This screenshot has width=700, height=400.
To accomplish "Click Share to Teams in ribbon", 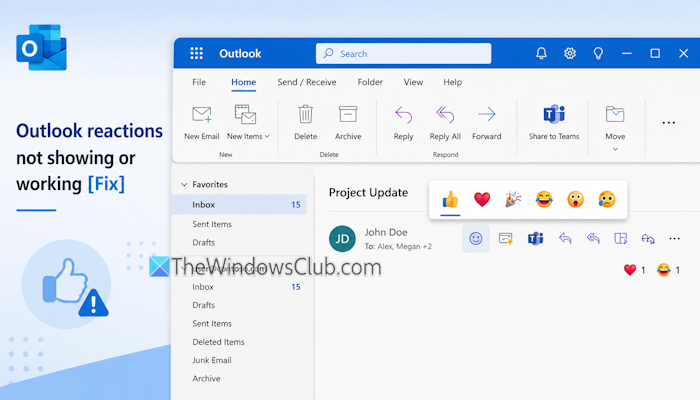I will (x=554, y=123).
